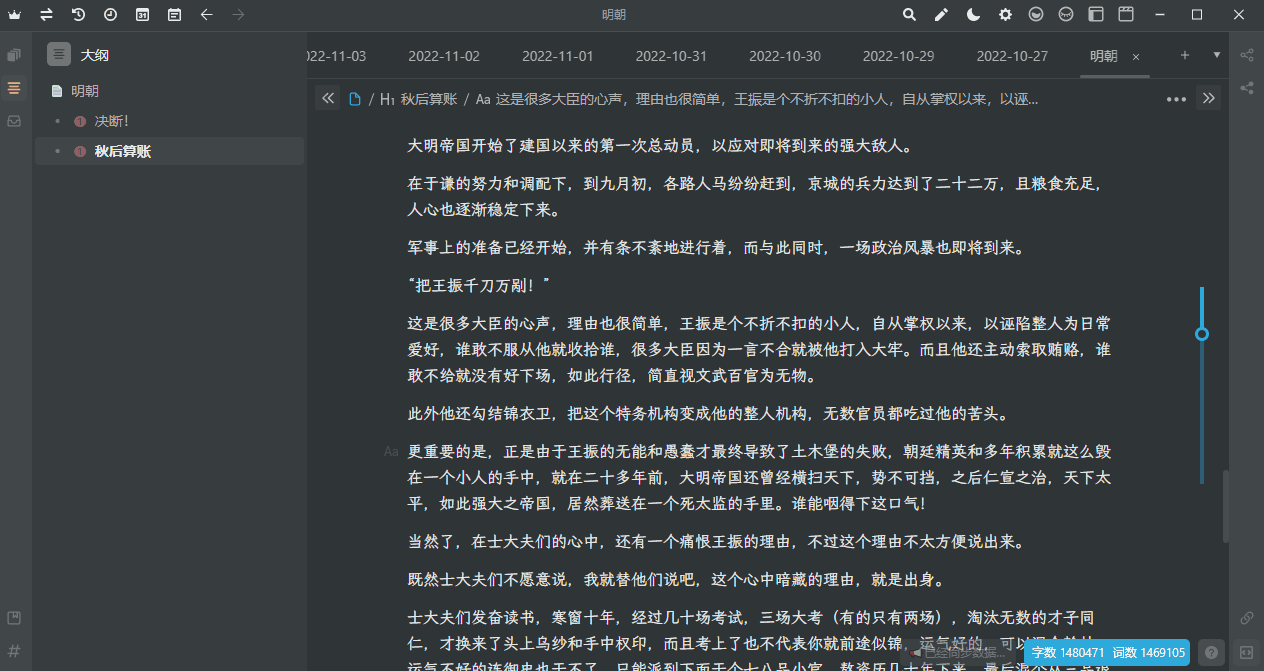Click paragraph starting 此外他还勾结锦衣卫
The image size is (1264, 671).
pos(708,414)
